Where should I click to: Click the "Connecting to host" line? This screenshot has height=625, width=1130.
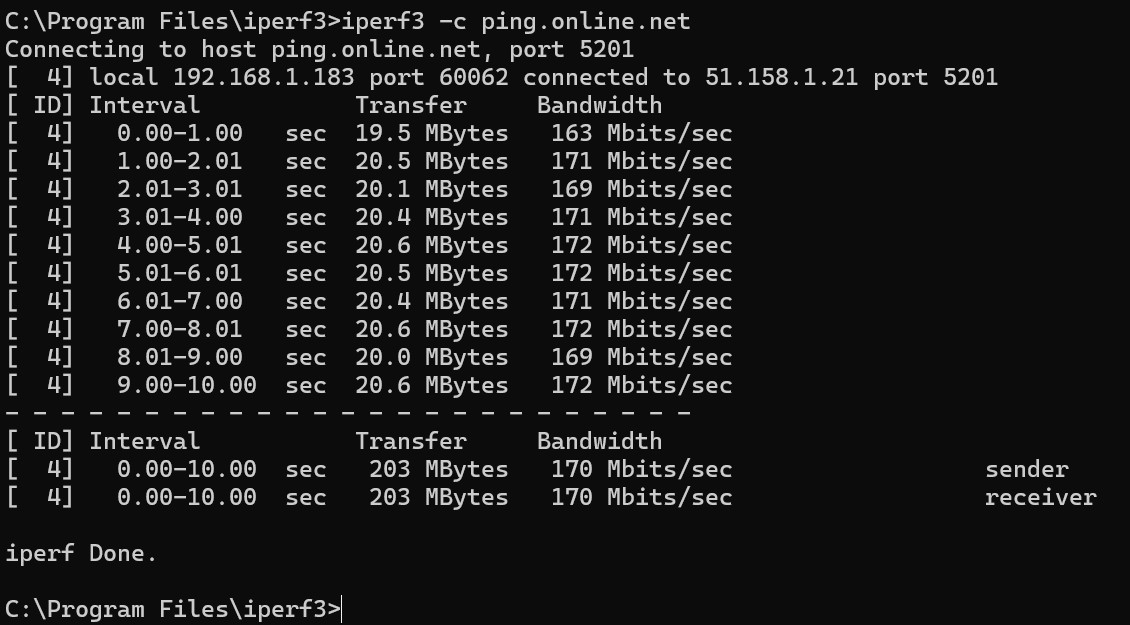click(x=319, y=50)
